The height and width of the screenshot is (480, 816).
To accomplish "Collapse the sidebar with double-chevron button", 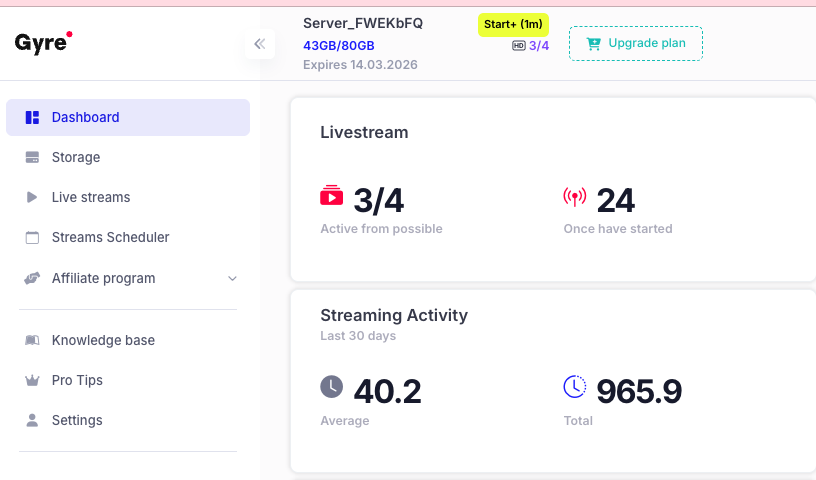I will [259, 44].
